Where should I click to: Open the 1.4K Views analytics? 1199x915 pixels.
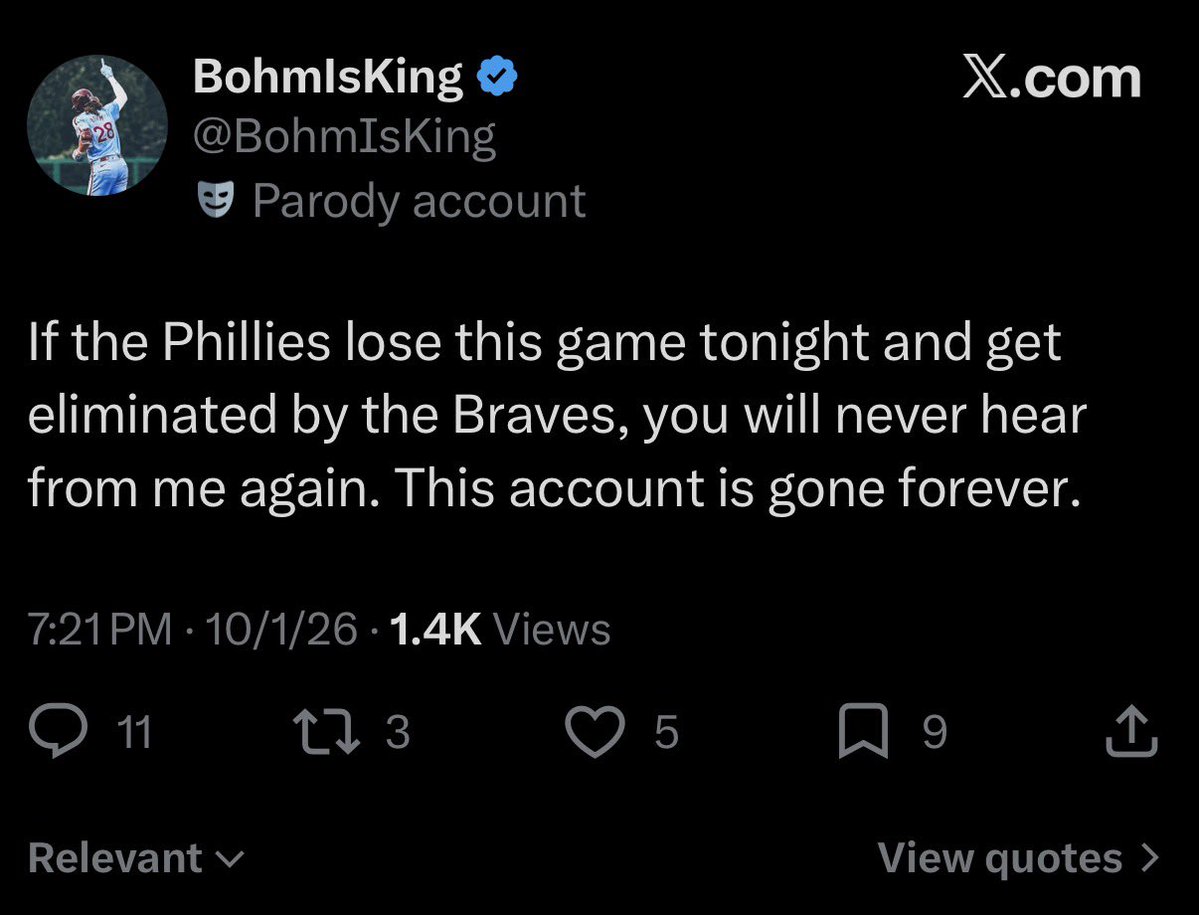(500, 630)
